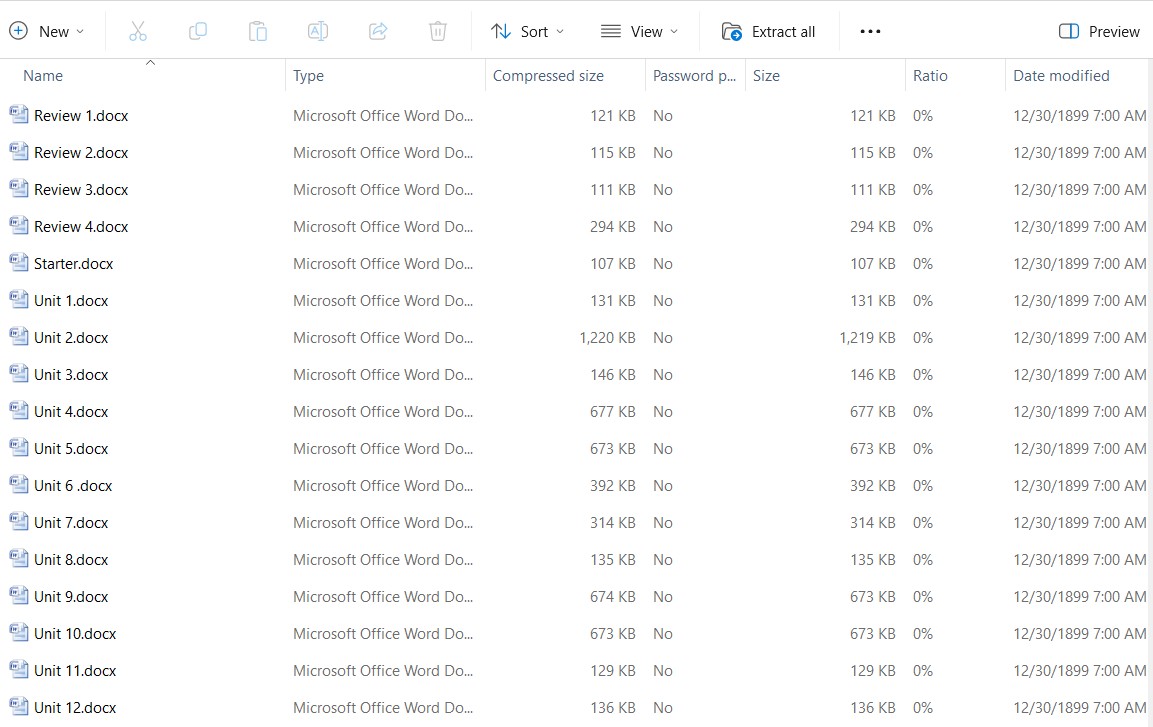Sort by Compressed size column header

click(548, 76)
